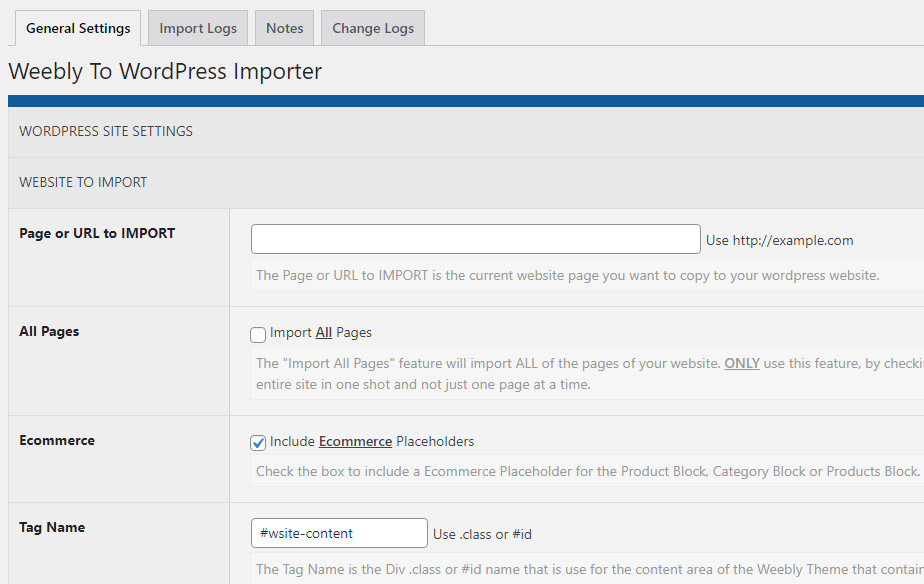The height and width of the screenshot is (584, 924).
Task: Click the Page or URL description text
Action: pos(567,275)
